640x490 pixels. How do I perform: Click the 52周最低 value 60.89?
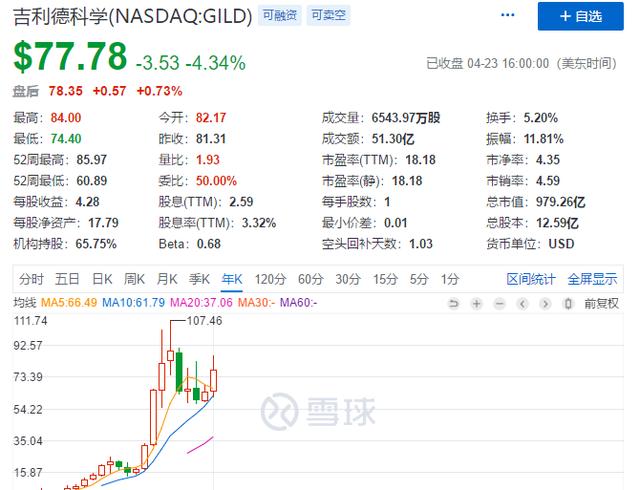pos(91,180)
